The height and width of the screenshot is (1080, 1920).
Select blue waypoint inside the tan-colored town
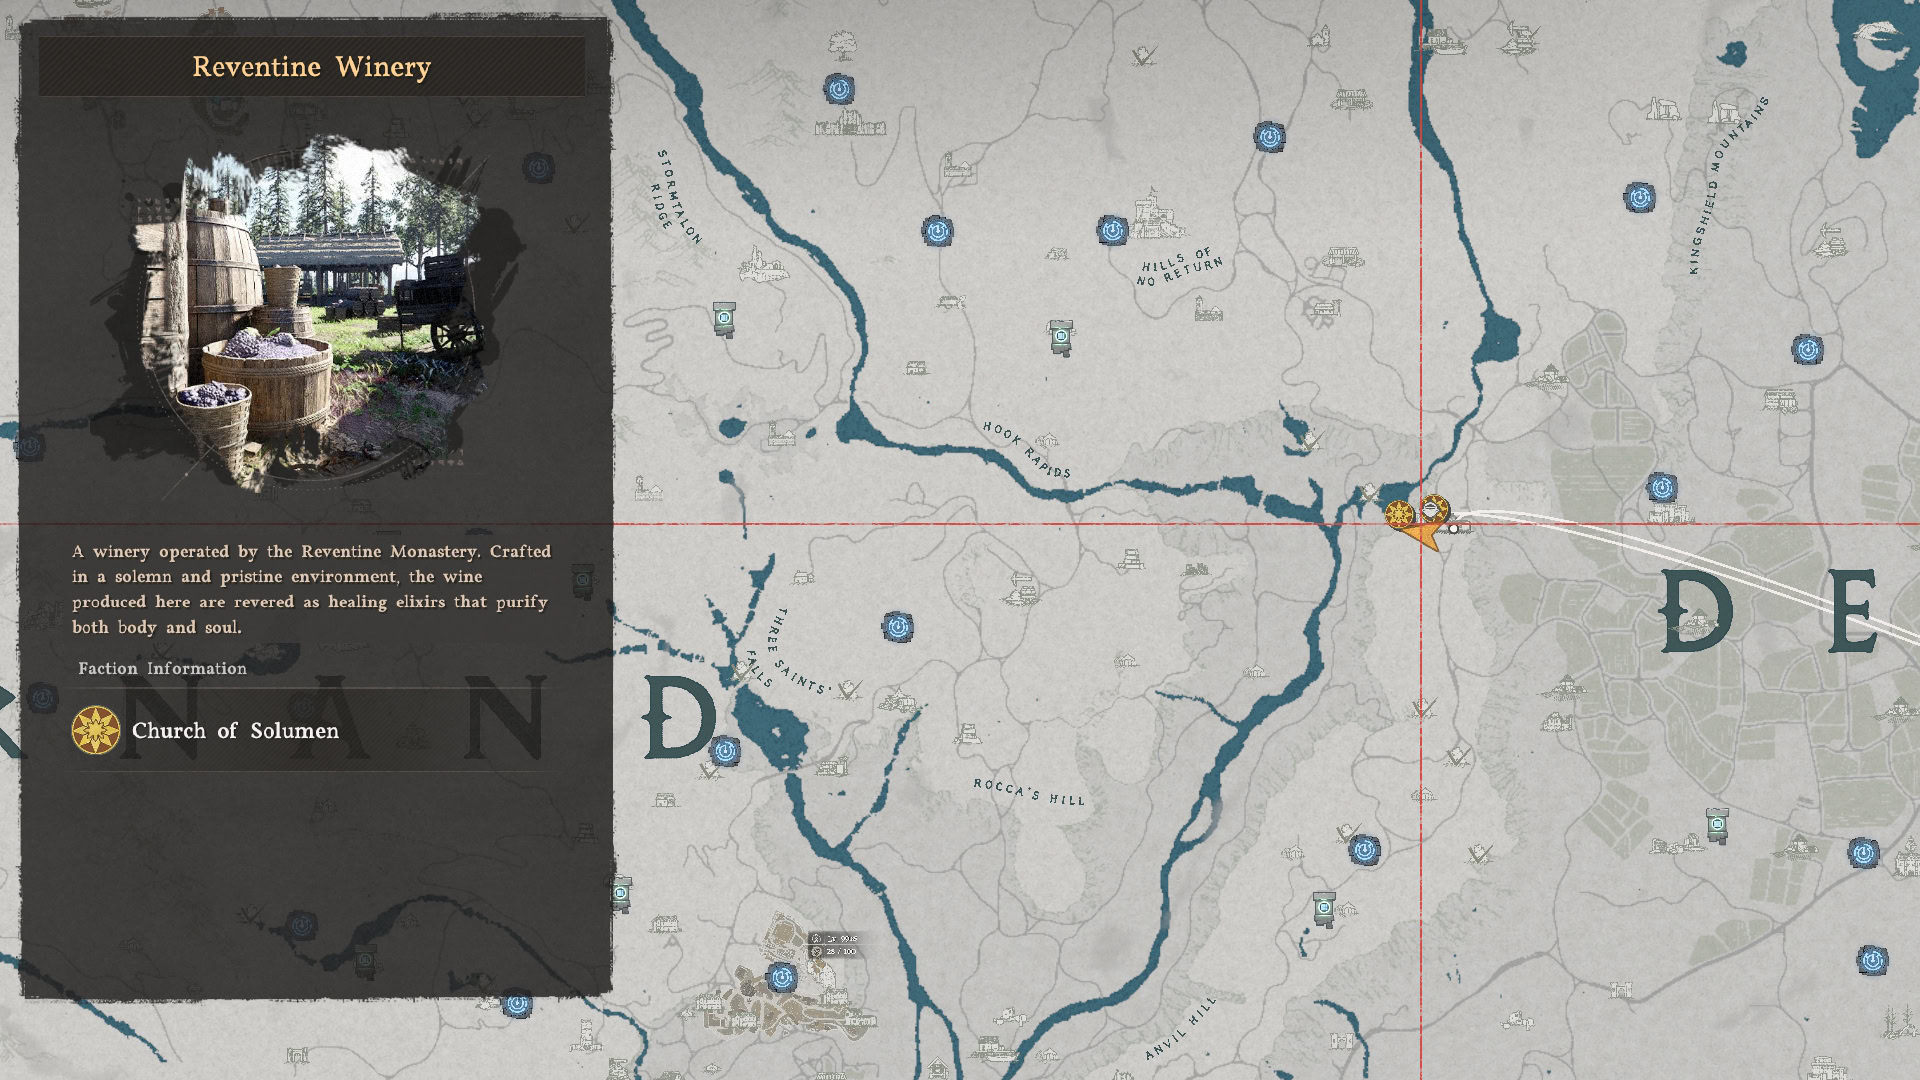pyautogui.click(x=782, y=977)
